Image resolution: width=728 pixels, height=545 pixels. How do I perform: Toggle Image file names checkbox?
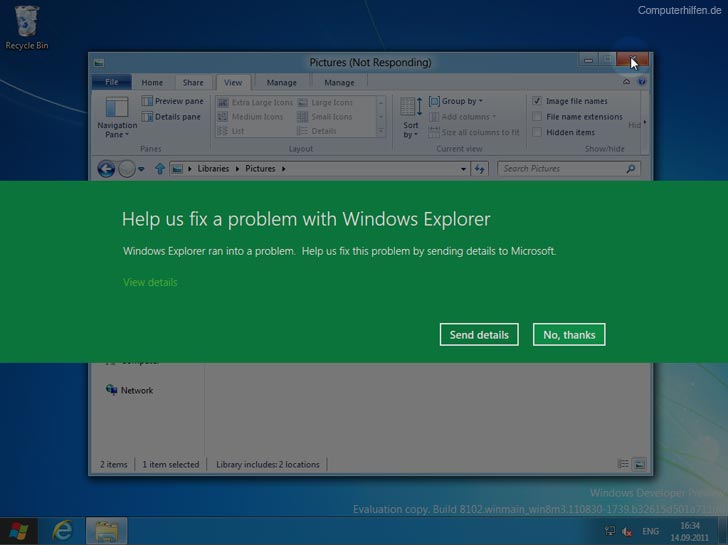[537, 101]
